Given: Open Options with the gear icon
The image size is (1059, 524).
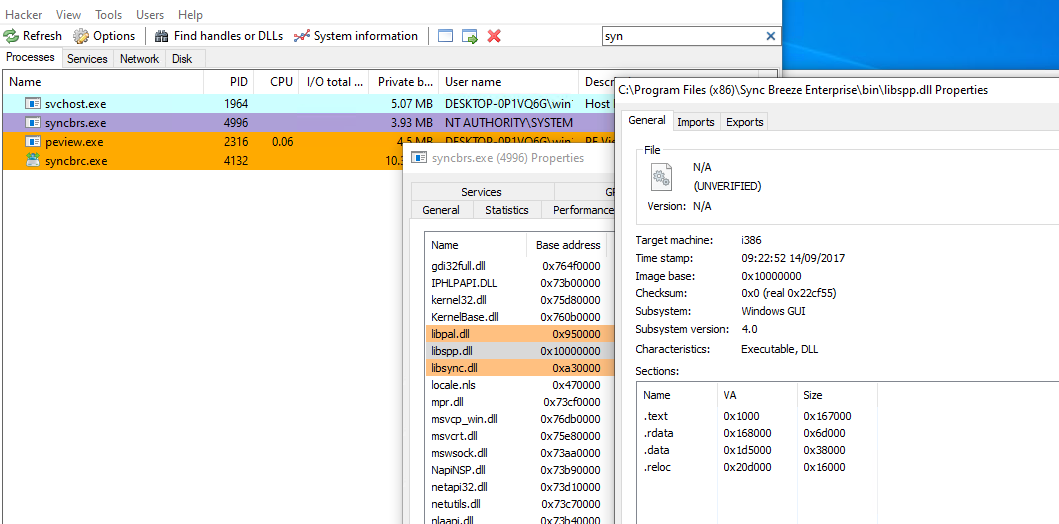Looking at the screenshot, I should click(81, 36).
